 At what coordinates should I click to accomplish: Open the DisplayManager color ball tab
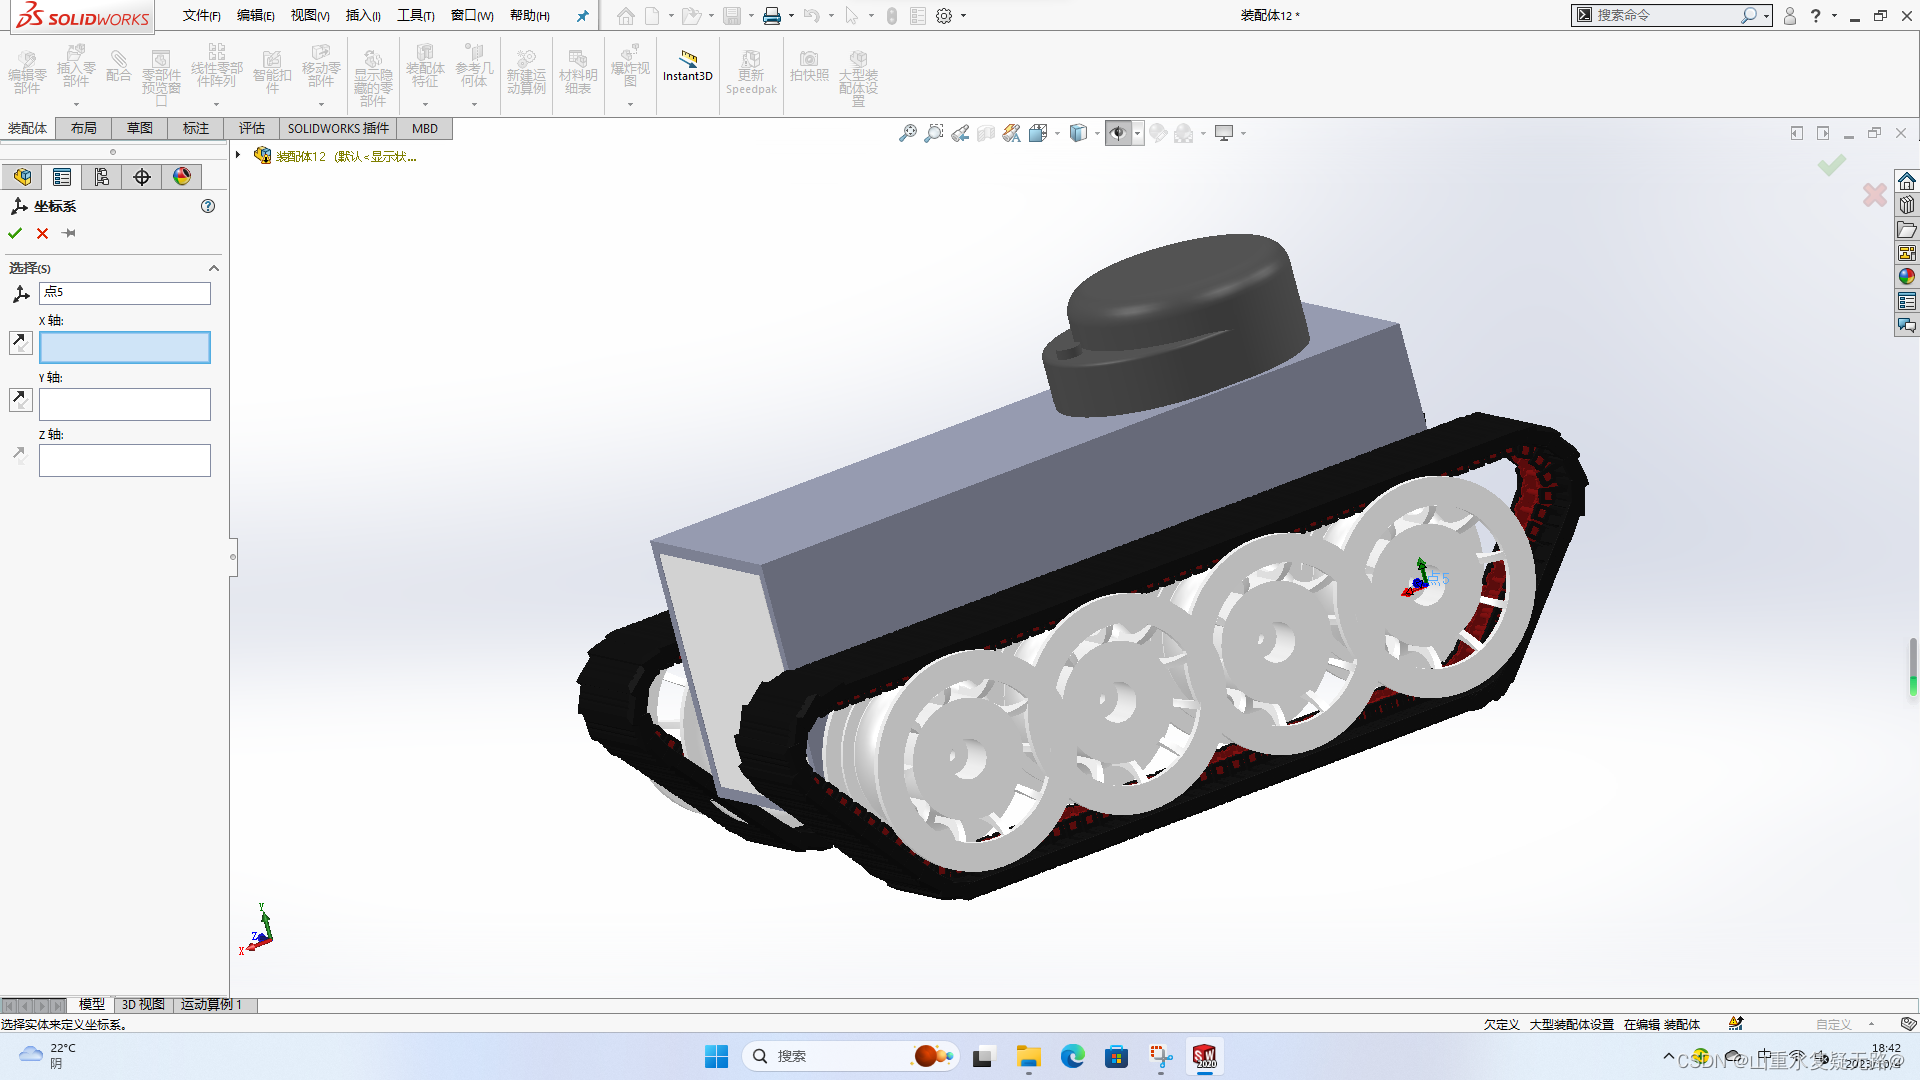pos(182,177)
